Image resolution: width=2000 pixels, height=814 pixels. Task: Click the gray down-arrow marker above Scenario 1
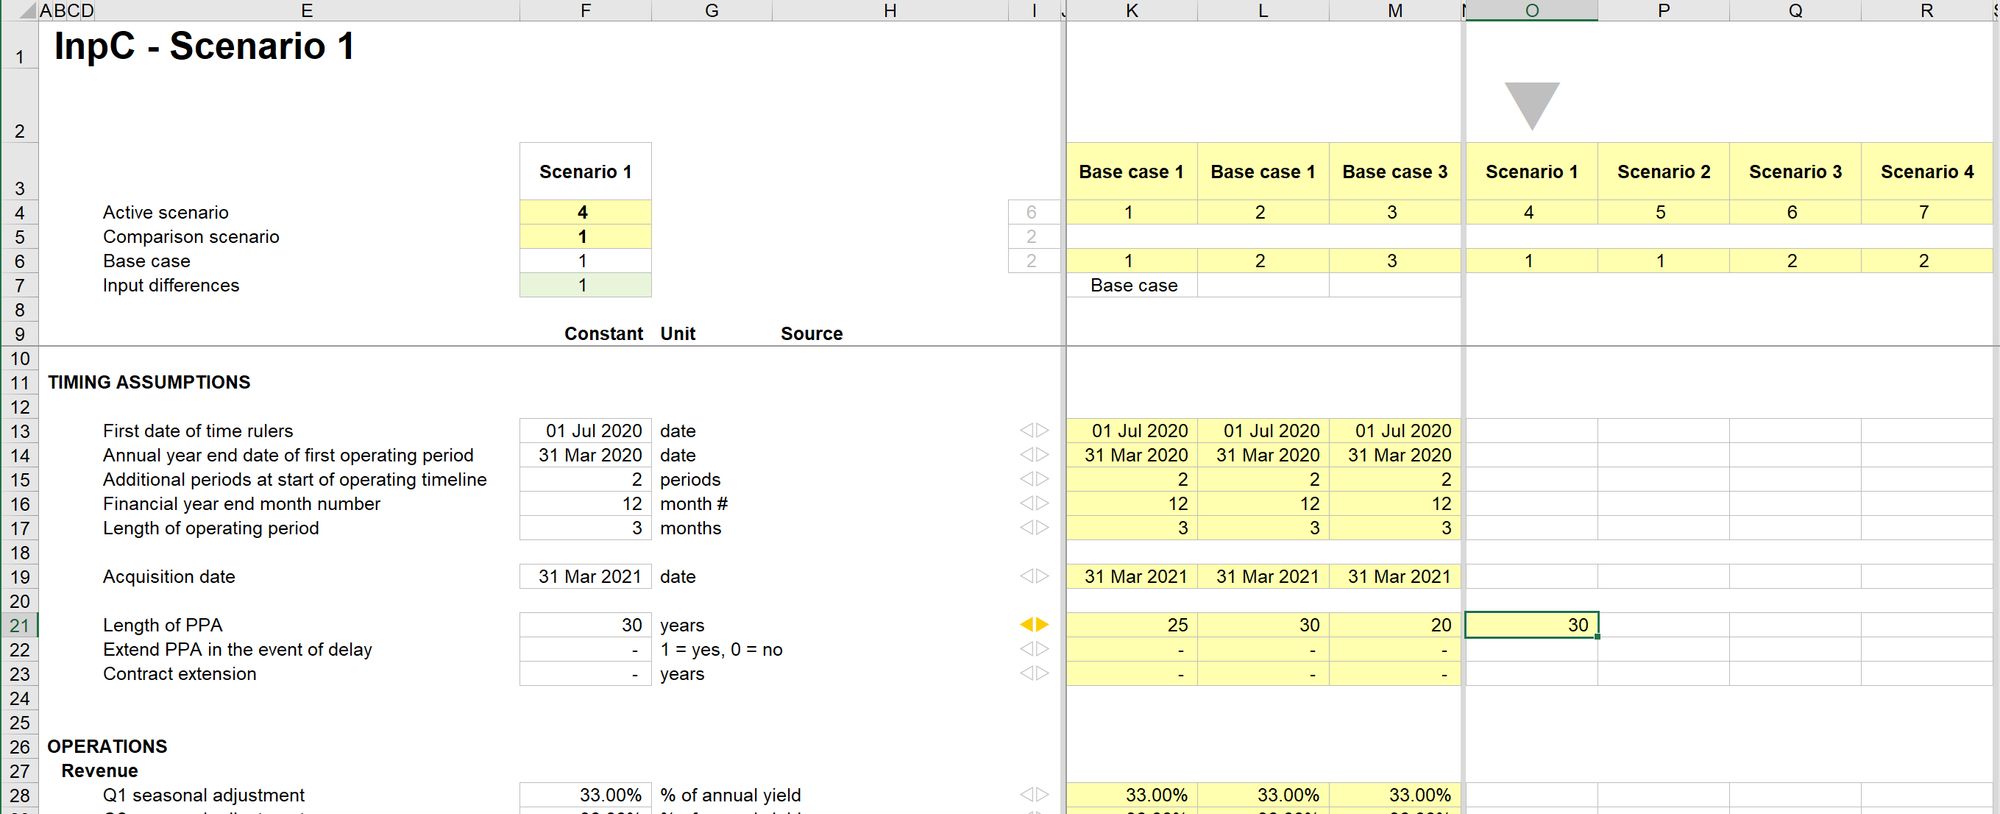pos(1531,105)
